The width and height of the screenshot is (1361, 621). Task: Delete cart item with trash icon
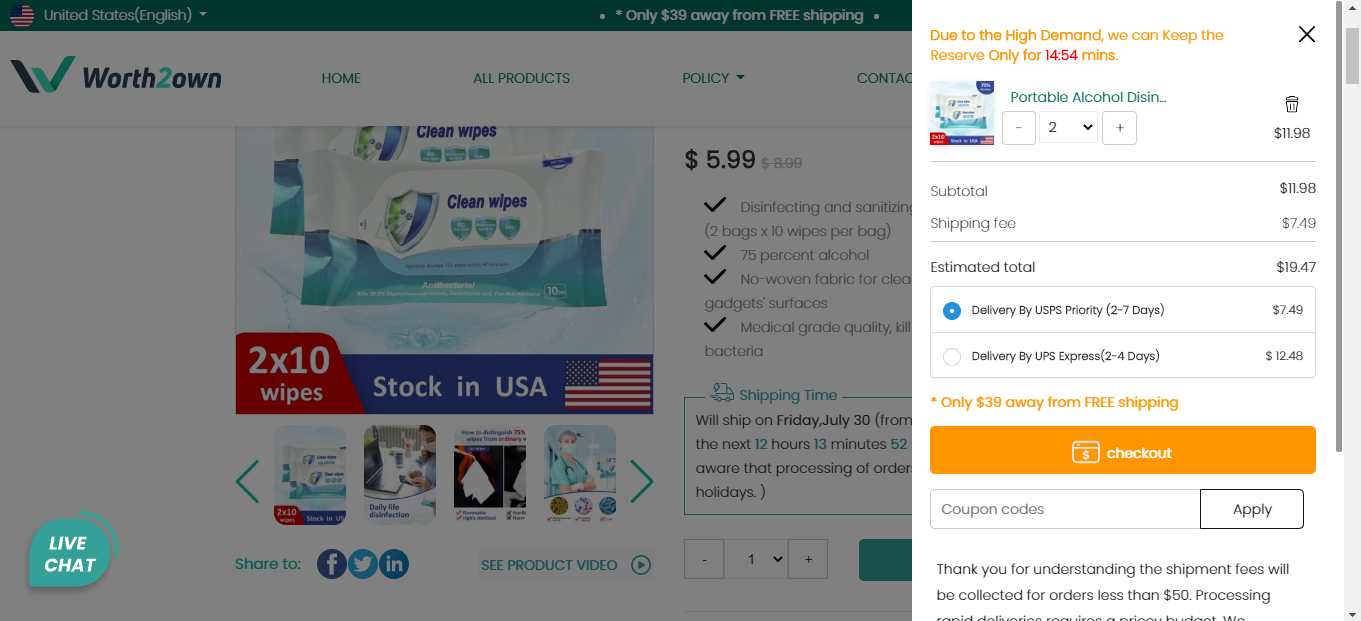tap(1292, 104)
